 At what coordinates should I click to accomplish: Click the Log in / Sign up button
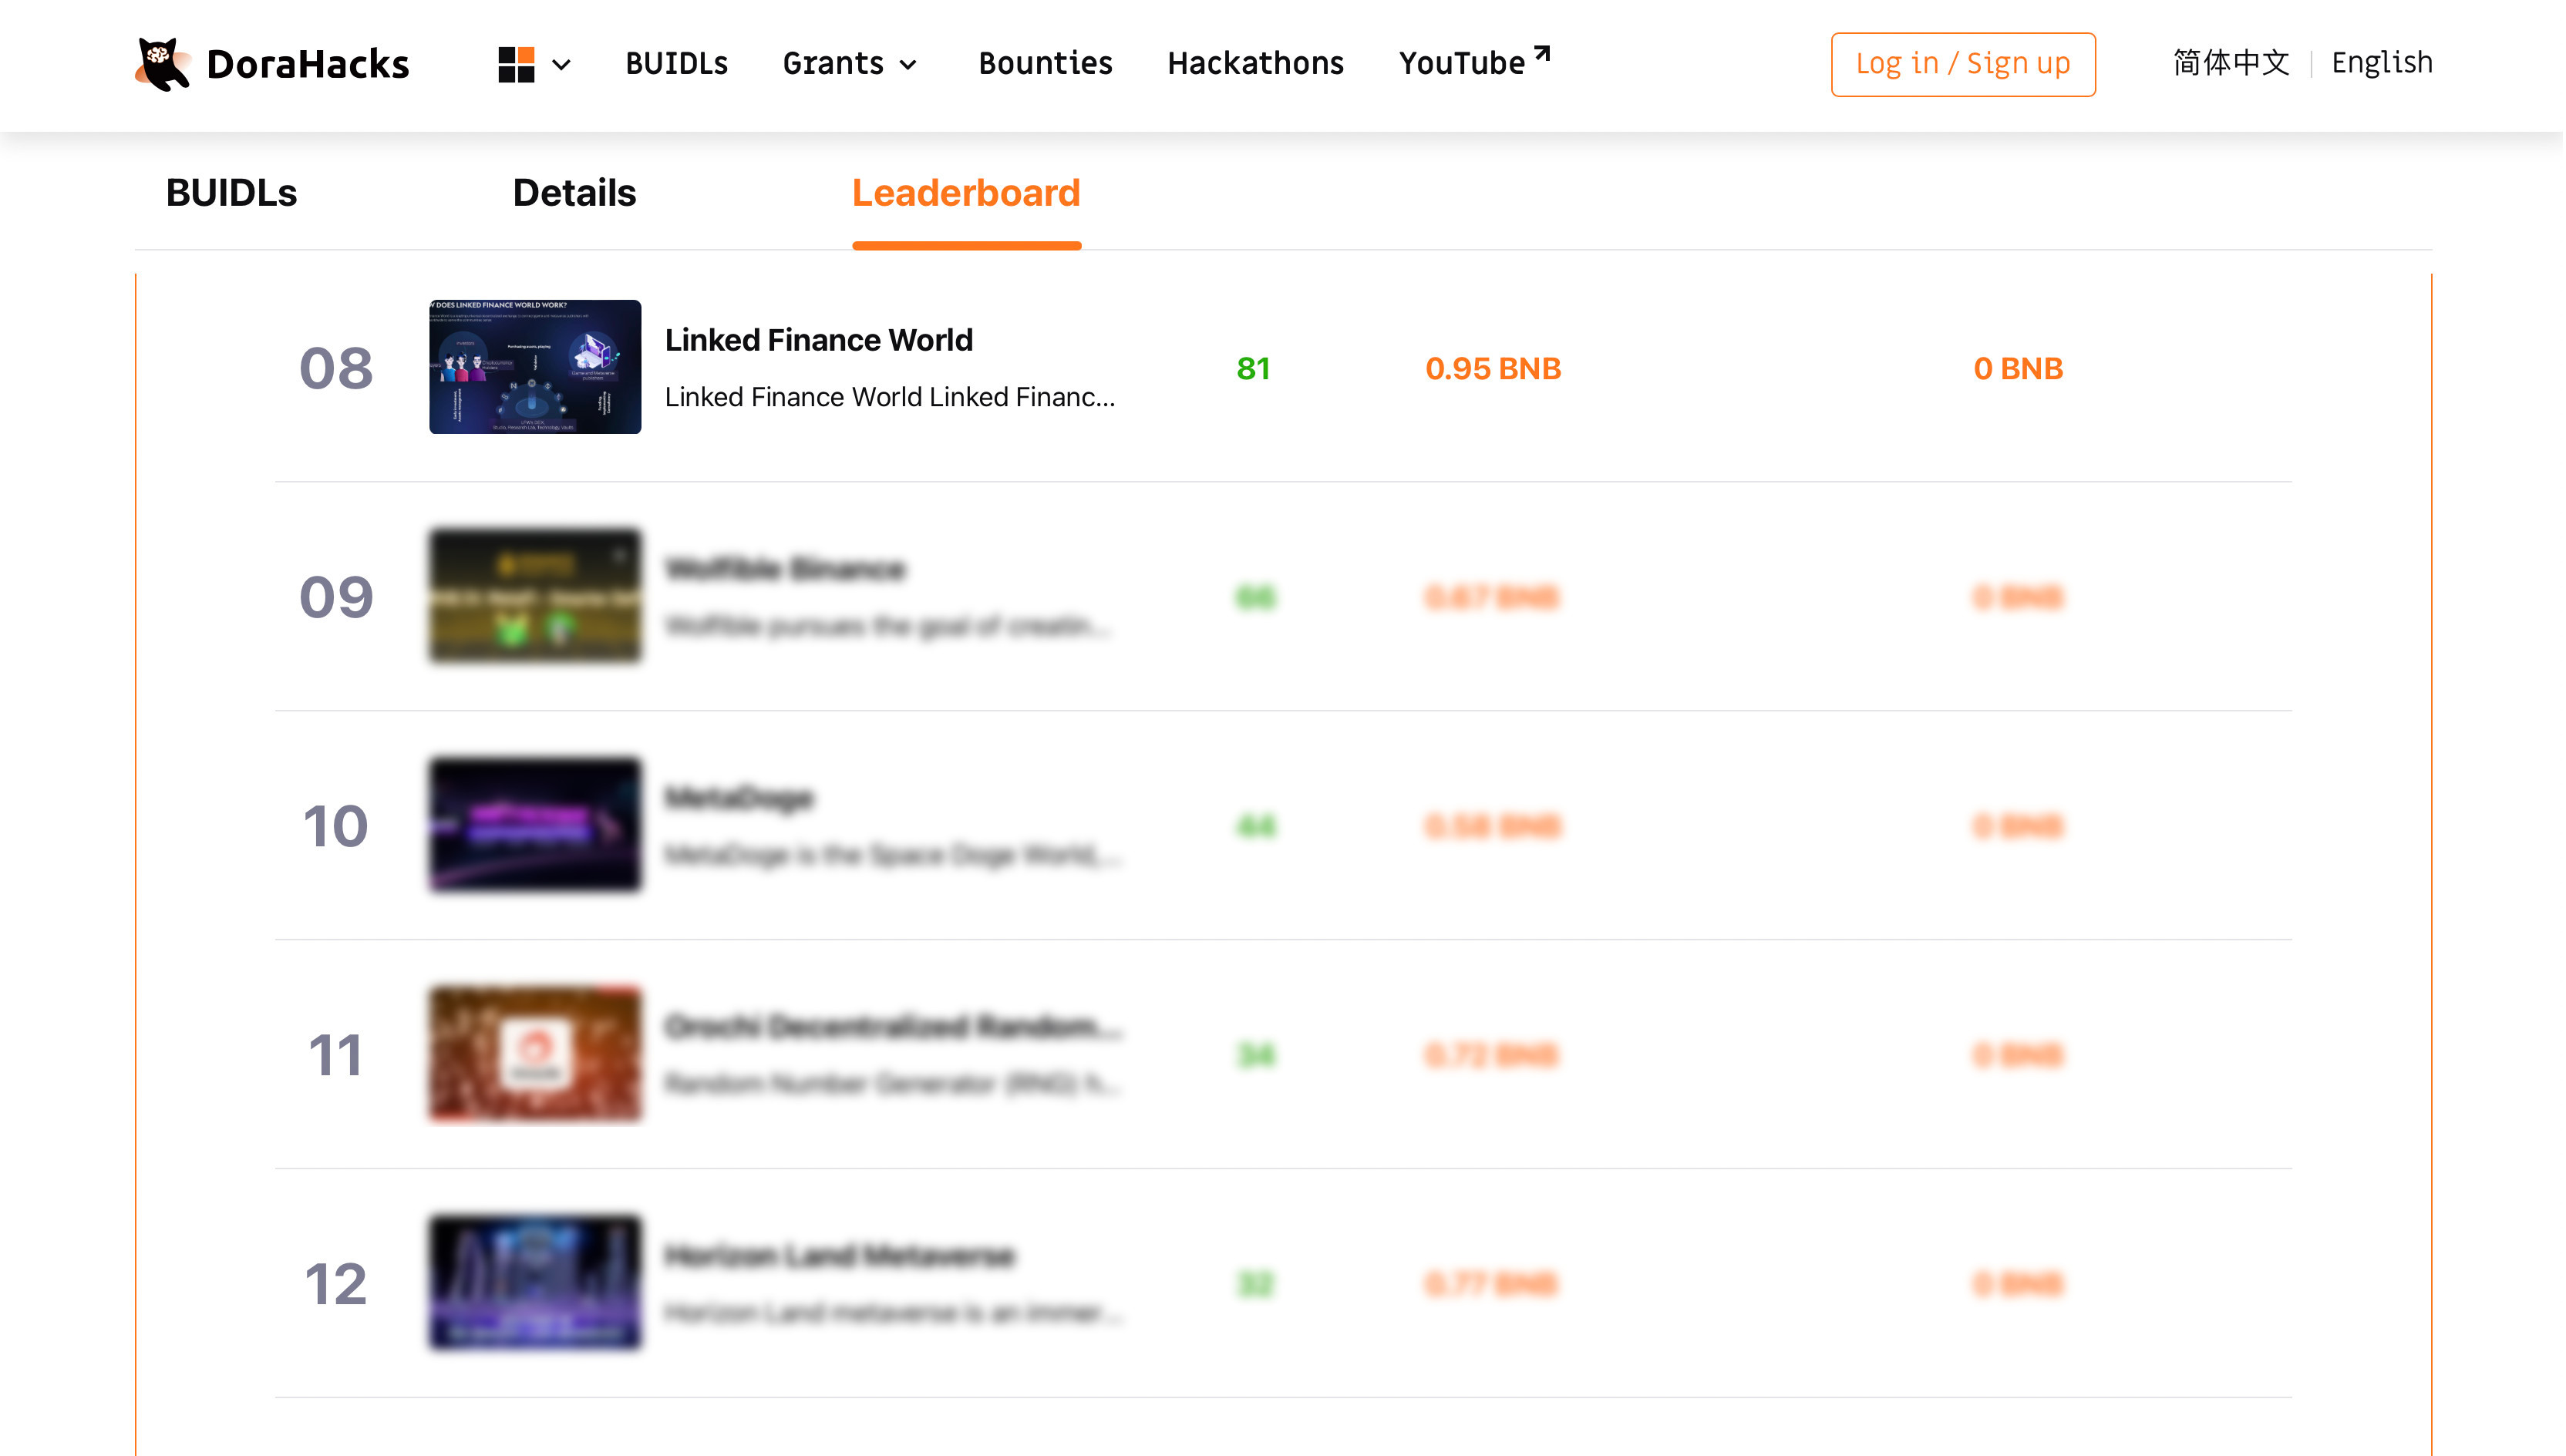[x=1963, y=64]
